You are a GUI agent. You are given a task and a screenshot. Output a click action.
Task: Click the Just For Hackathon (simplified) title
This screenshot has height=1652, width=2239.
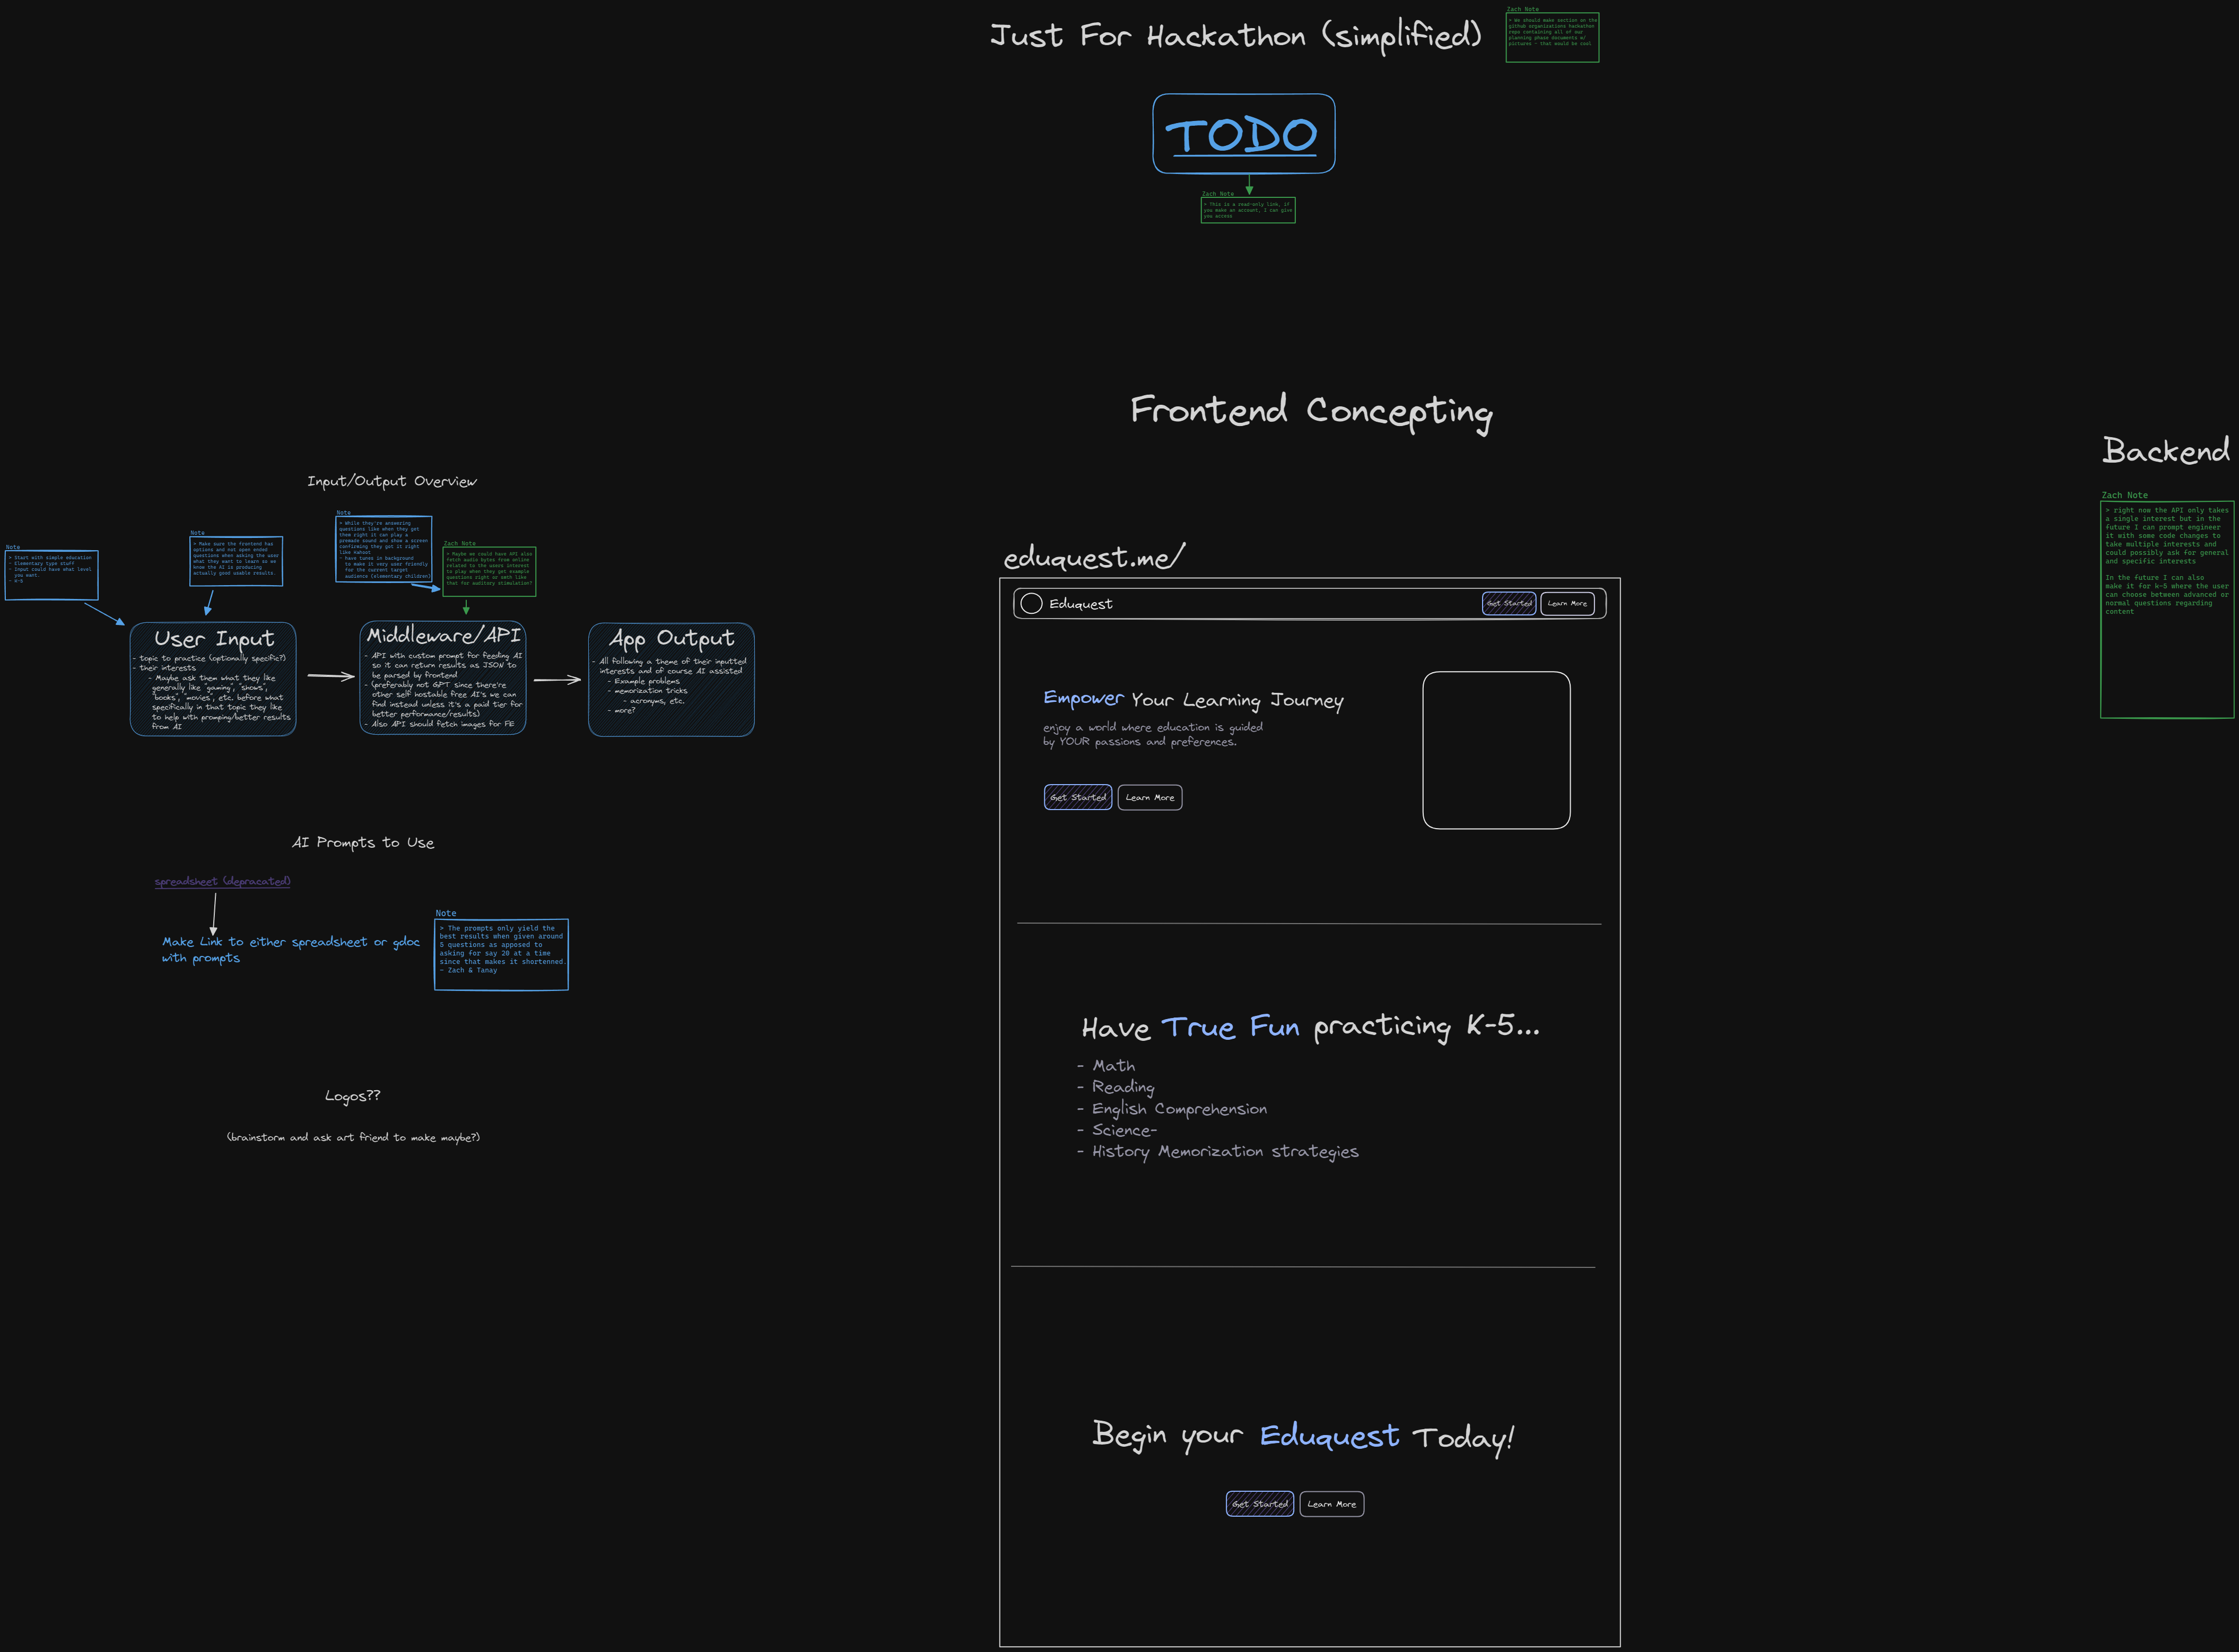tap(1235, 37)
